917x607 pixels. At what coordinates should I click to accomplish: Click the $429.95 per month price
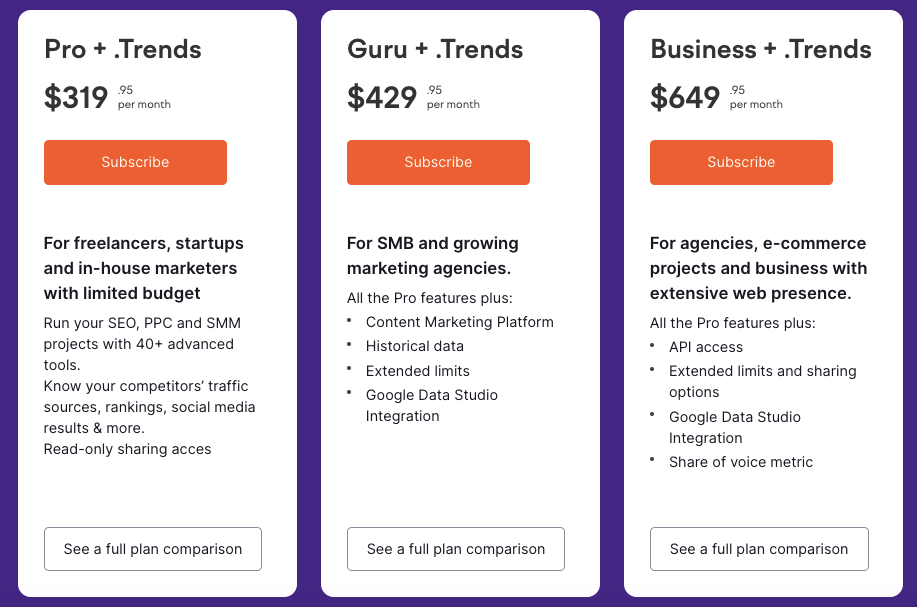pyautogui.click(x=412, y=97)
